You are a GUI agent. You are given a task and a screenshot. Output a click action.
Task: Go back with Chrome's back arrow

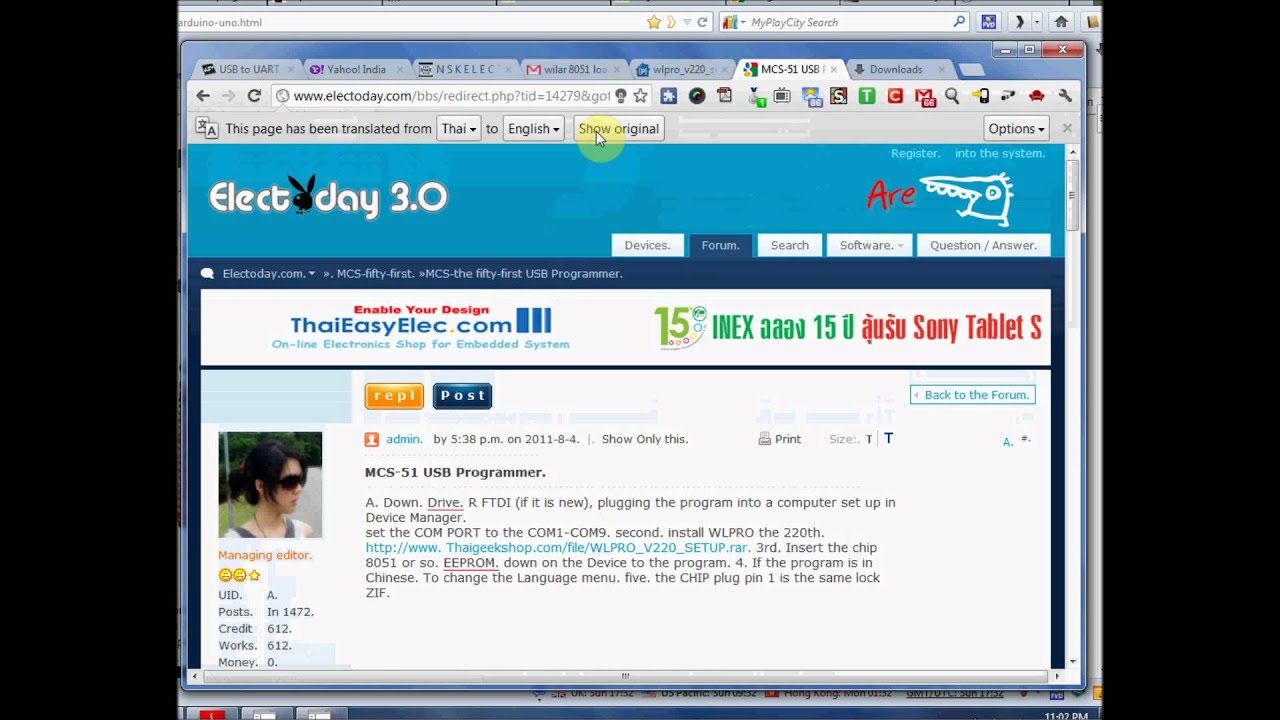203,96
